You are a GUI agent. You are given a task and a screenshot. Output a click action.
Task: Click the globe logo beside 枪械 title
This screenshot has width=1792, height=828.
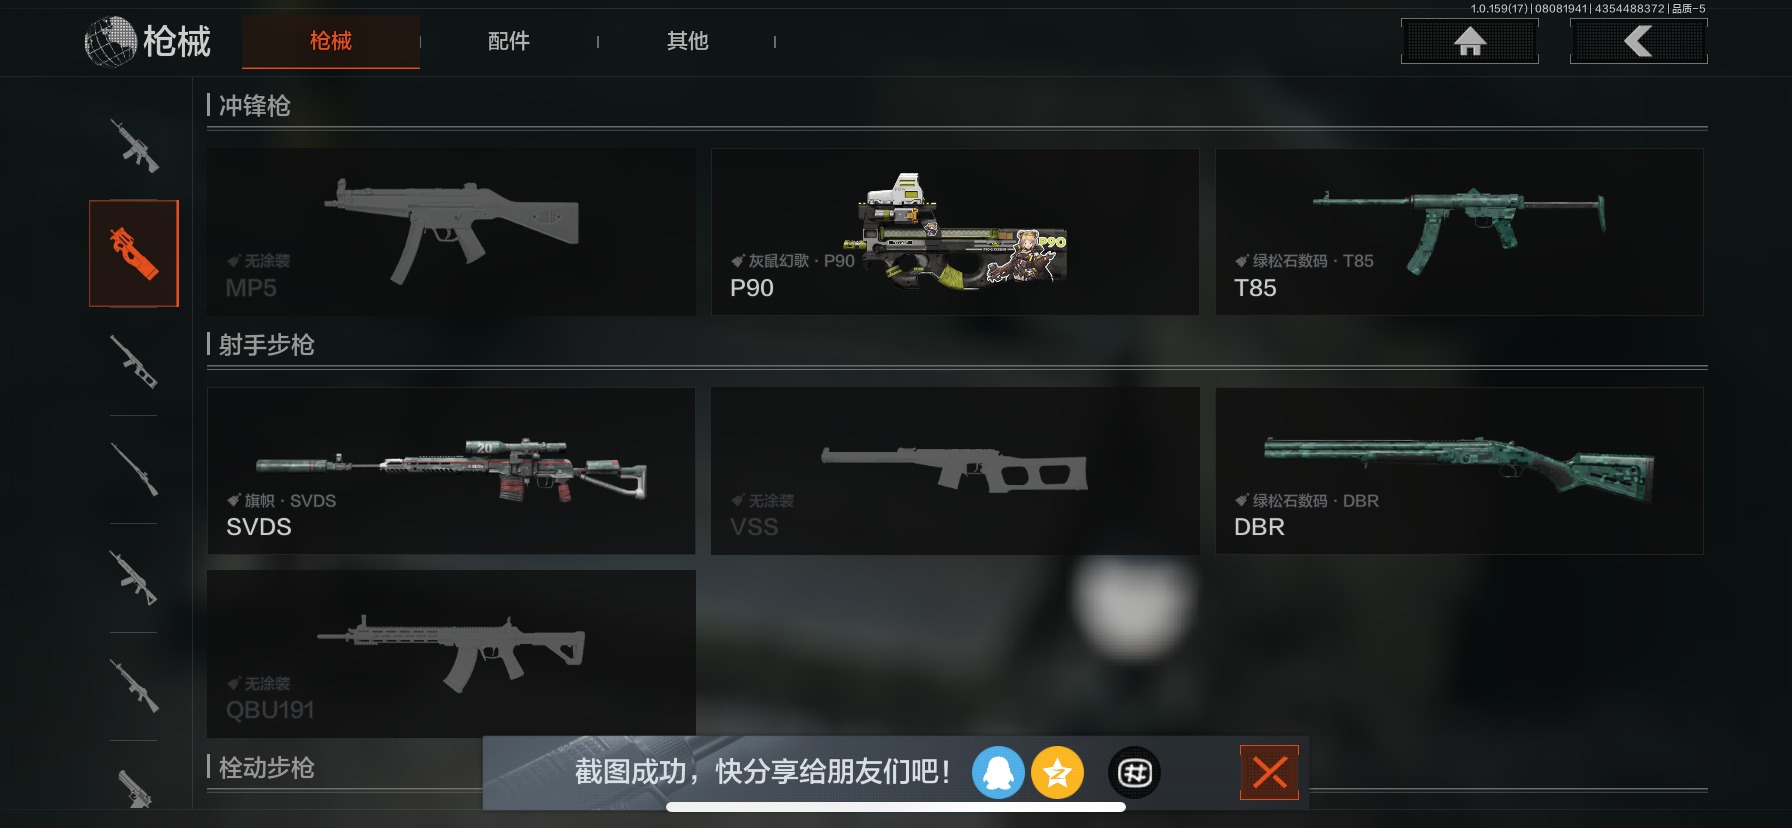click(x=110, y=42)
